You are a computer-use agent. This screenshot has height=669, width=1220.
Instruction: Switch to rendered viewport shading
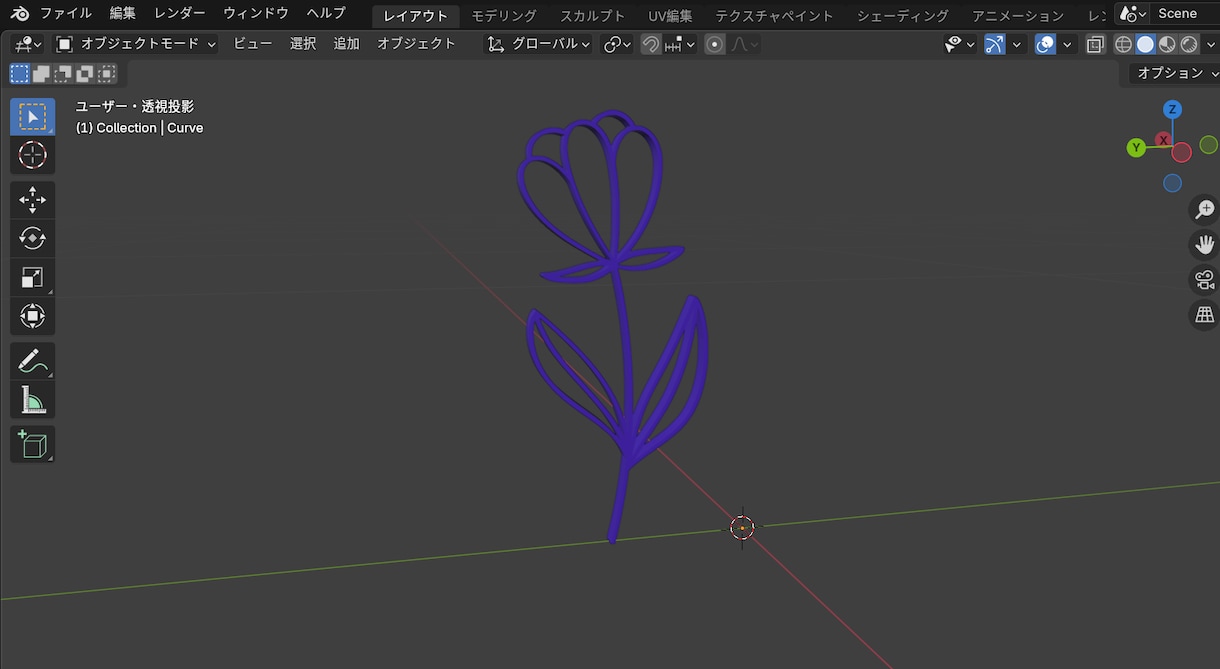[1189, 44]
